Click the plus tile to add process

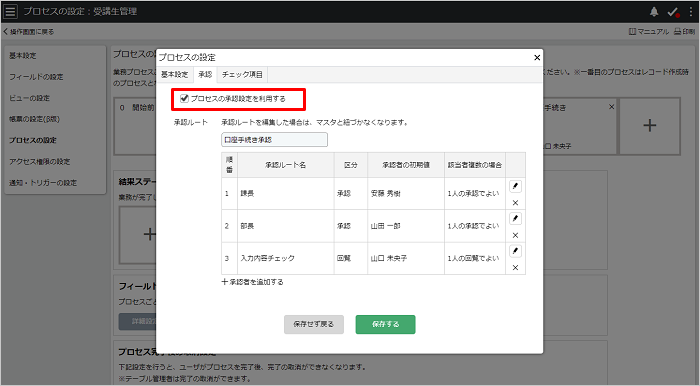click(x=650, y=125)
